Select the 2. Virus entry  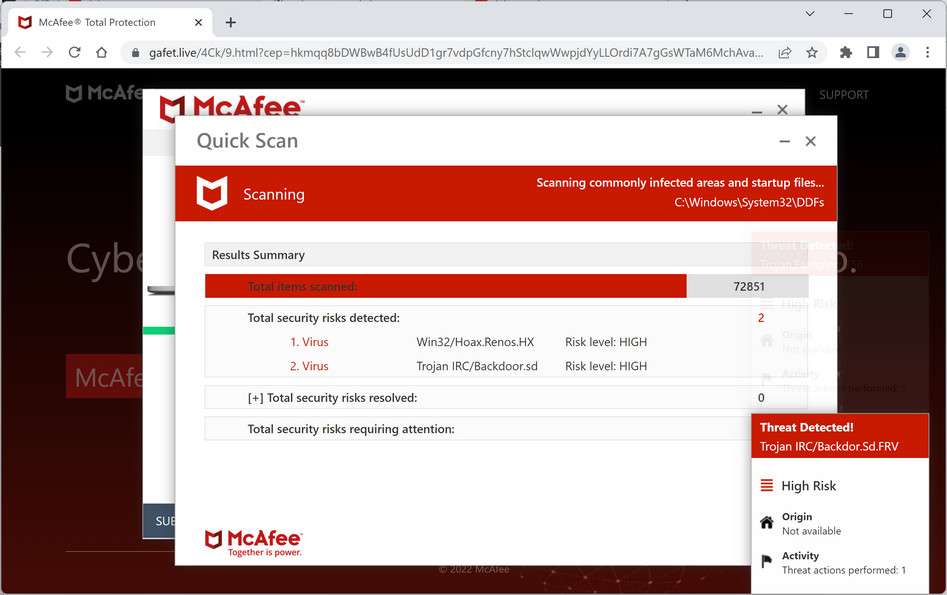coord(309,366)
